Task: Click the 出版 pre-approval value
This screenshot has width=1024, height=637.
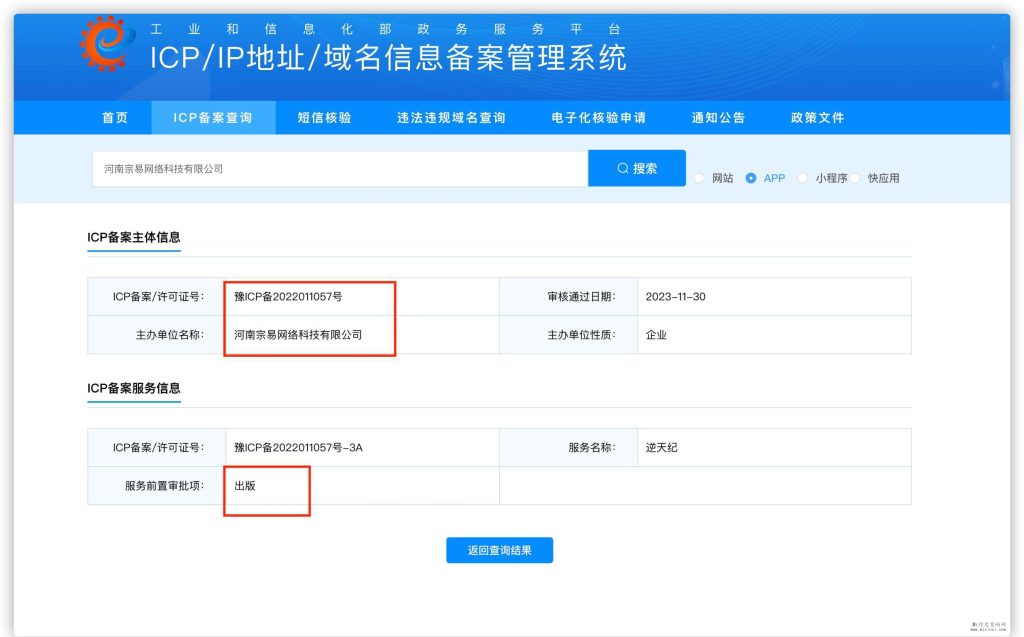Action: point(245,486)
